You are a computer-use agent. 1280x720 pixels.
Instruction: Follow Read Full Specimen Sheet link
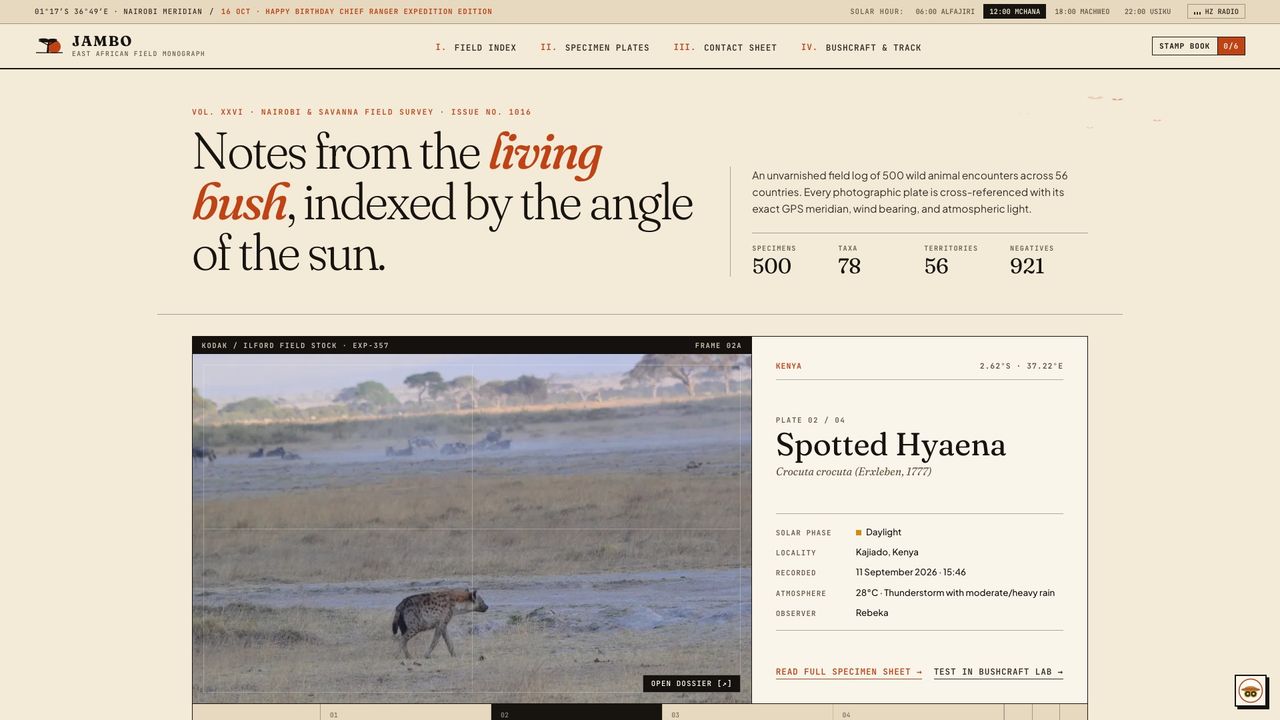tap(849, 672)
